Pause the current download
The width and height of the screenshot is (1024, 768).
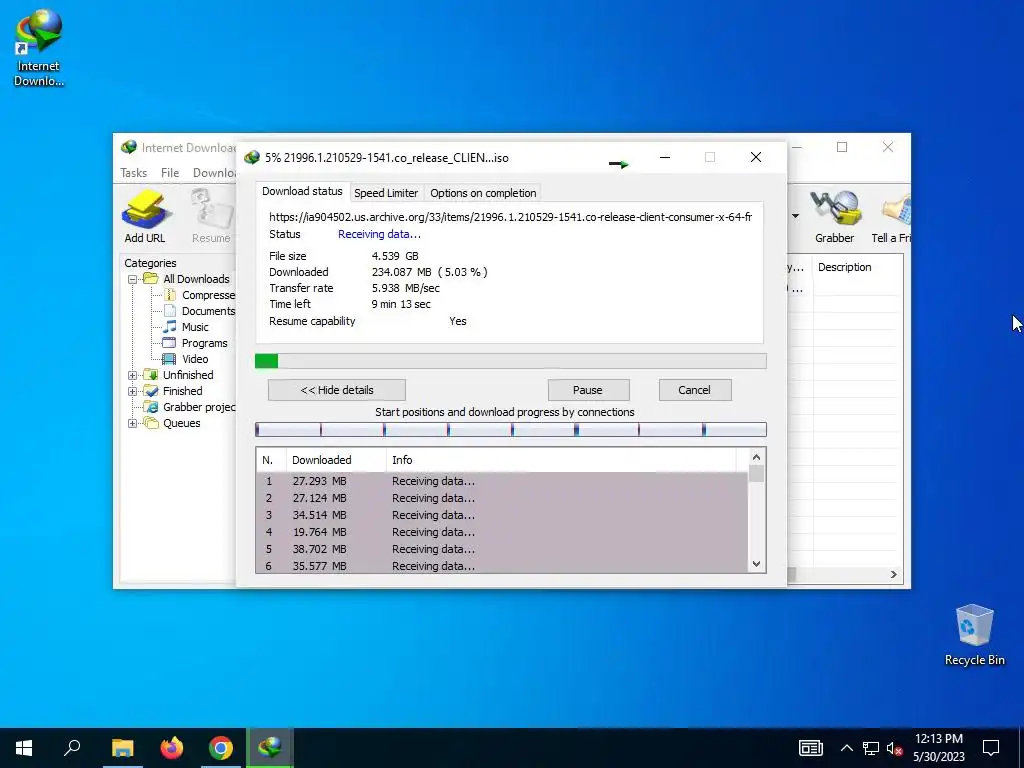(x=588, y=390)
